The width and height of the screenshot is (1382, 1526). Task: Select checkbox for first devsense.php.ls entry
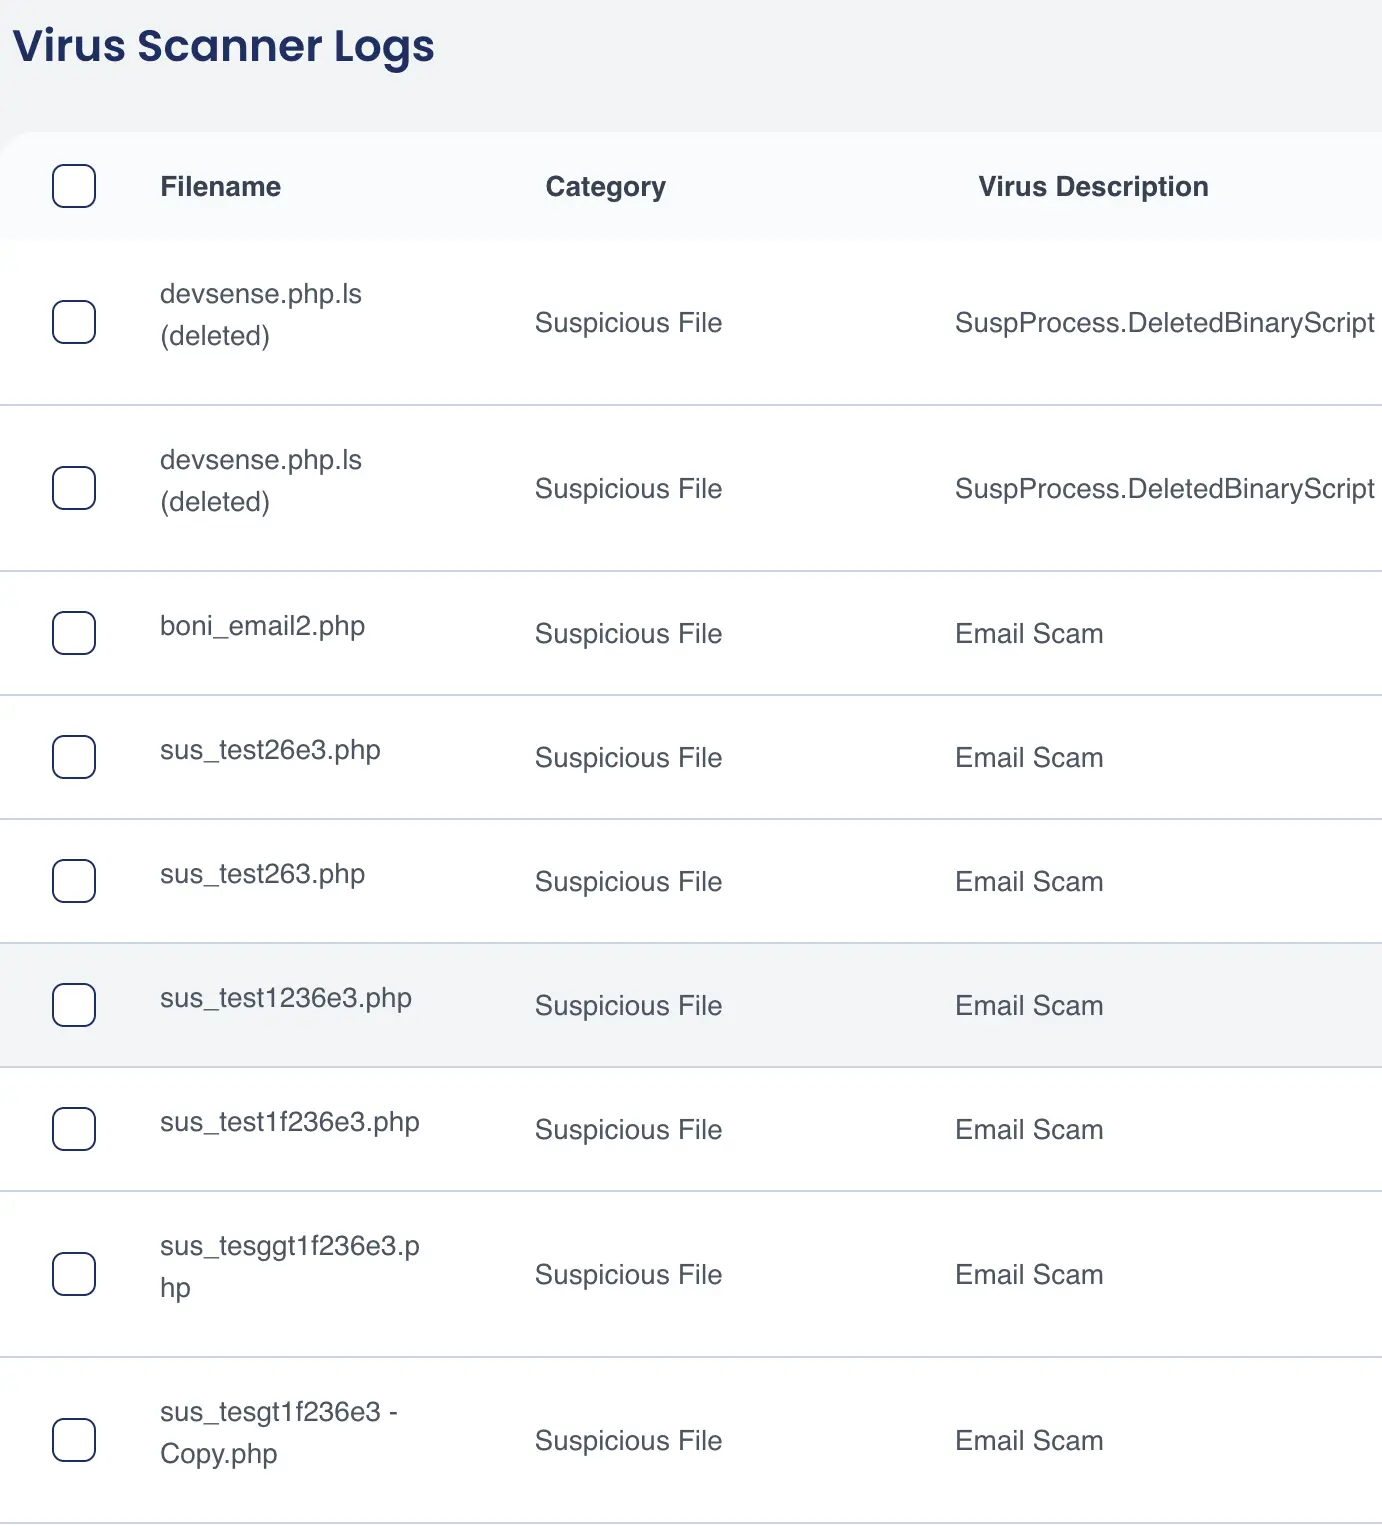point(74,322)
